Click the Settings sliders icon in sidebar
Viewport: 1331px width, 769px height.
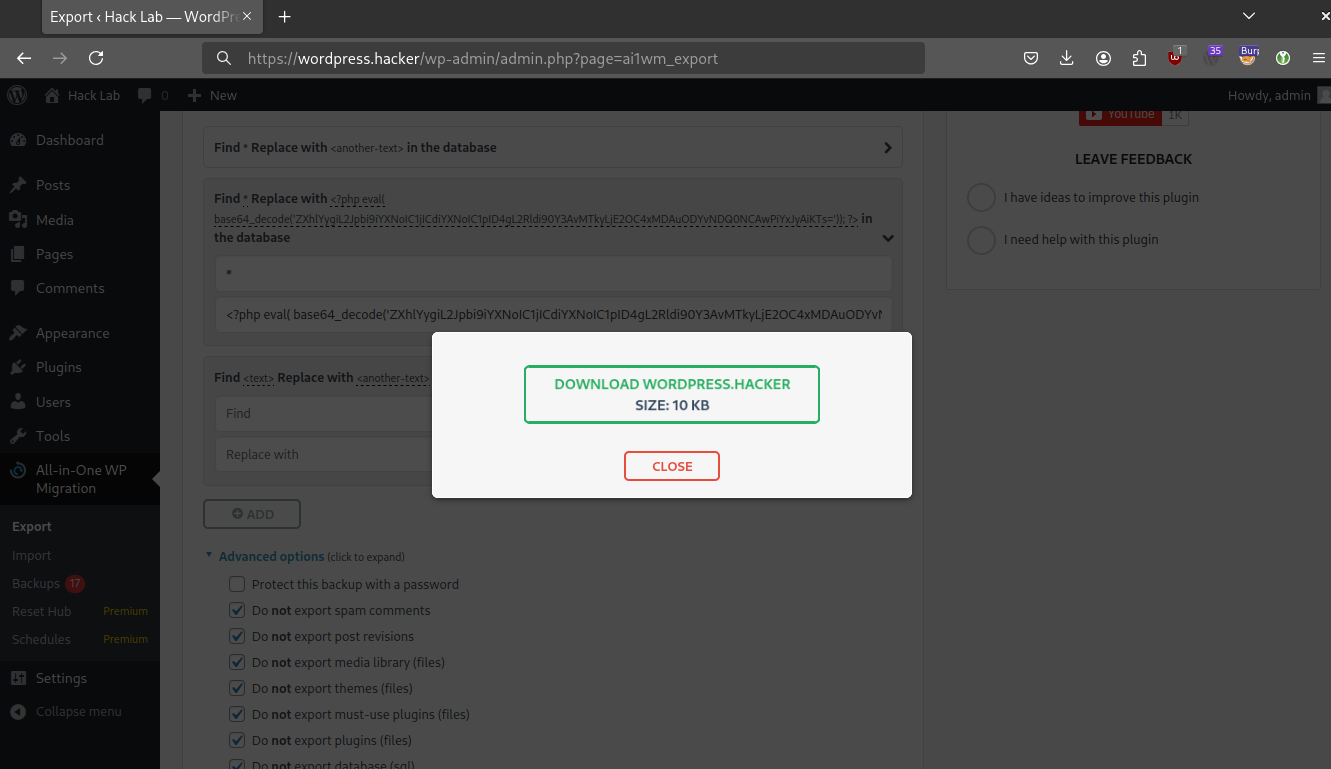coord(18,678)
